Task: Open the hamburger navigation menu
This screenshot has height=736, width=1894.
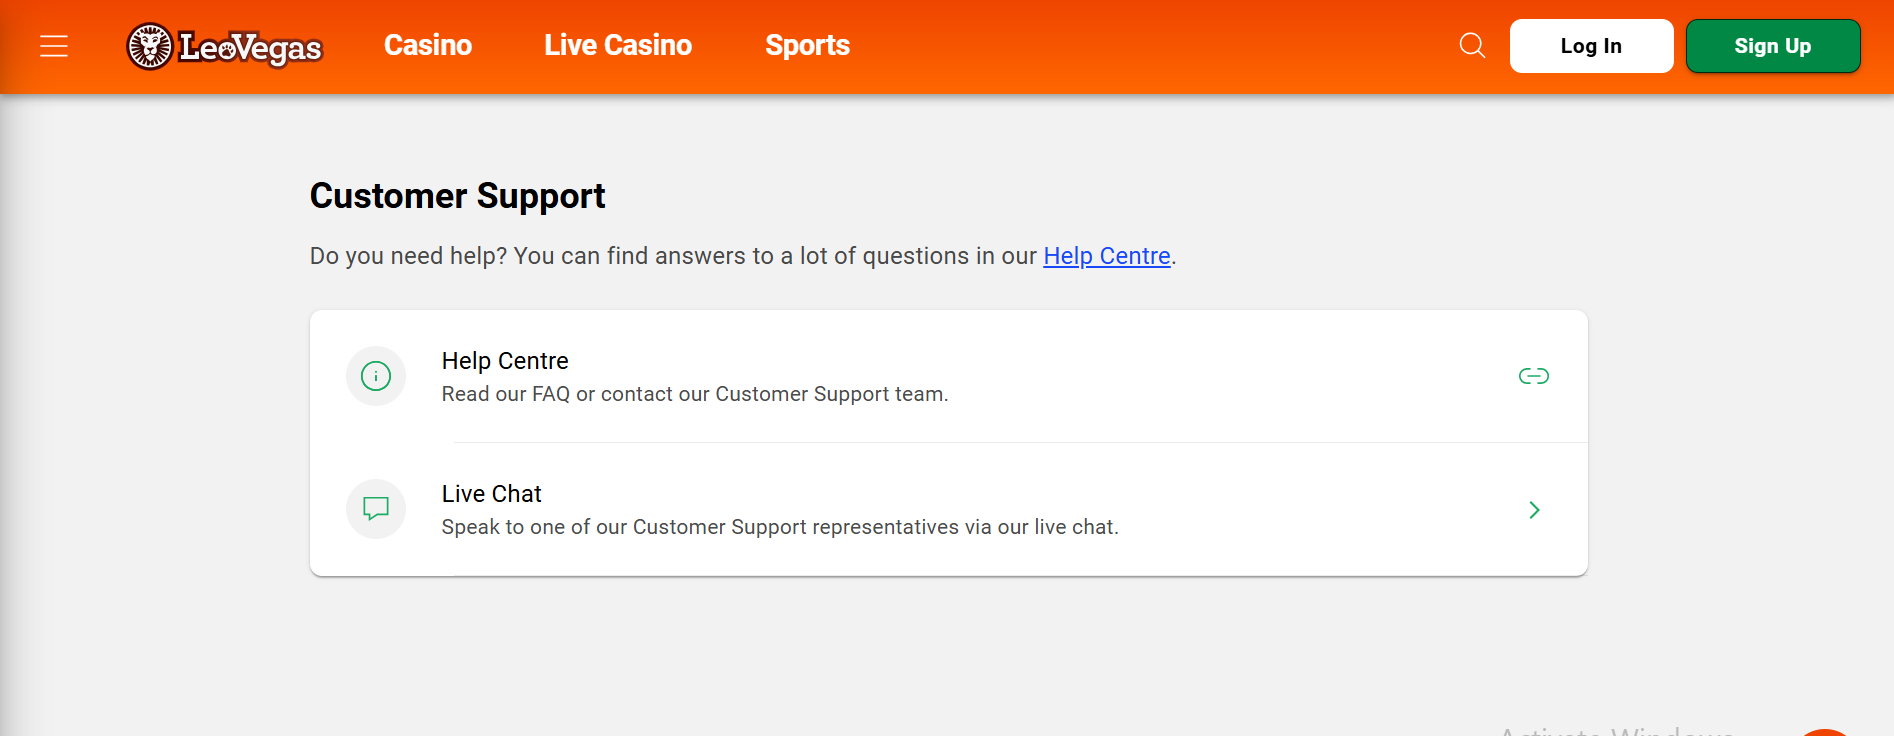Action: [x=54, y=46]
